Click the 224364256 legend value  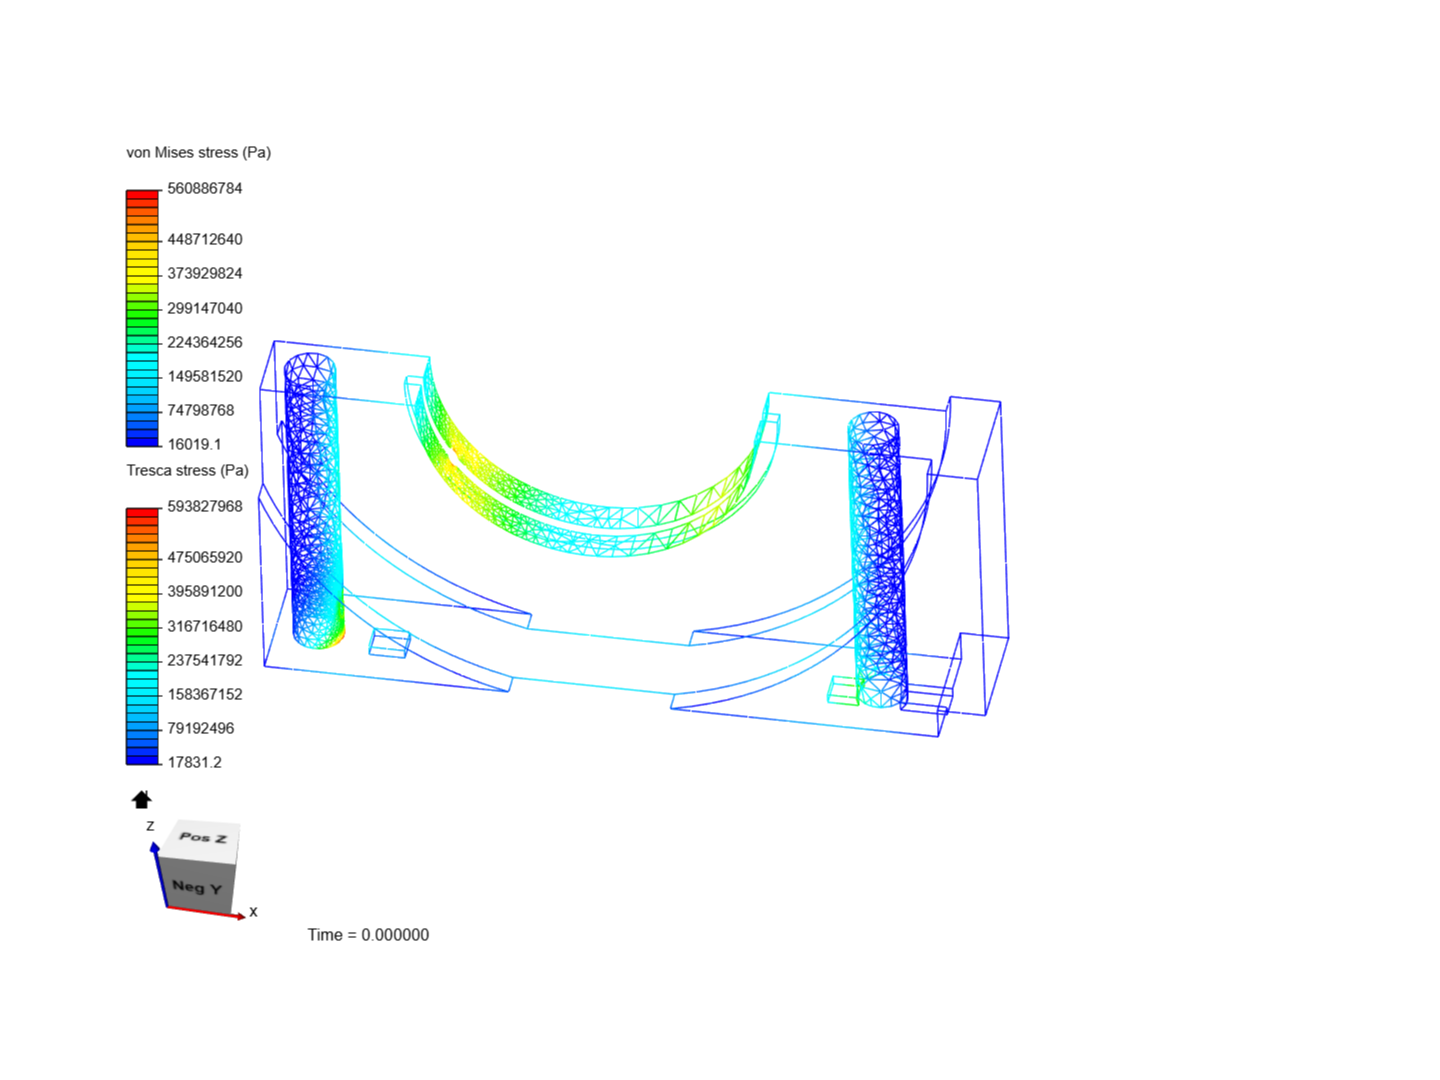[205, 342]
